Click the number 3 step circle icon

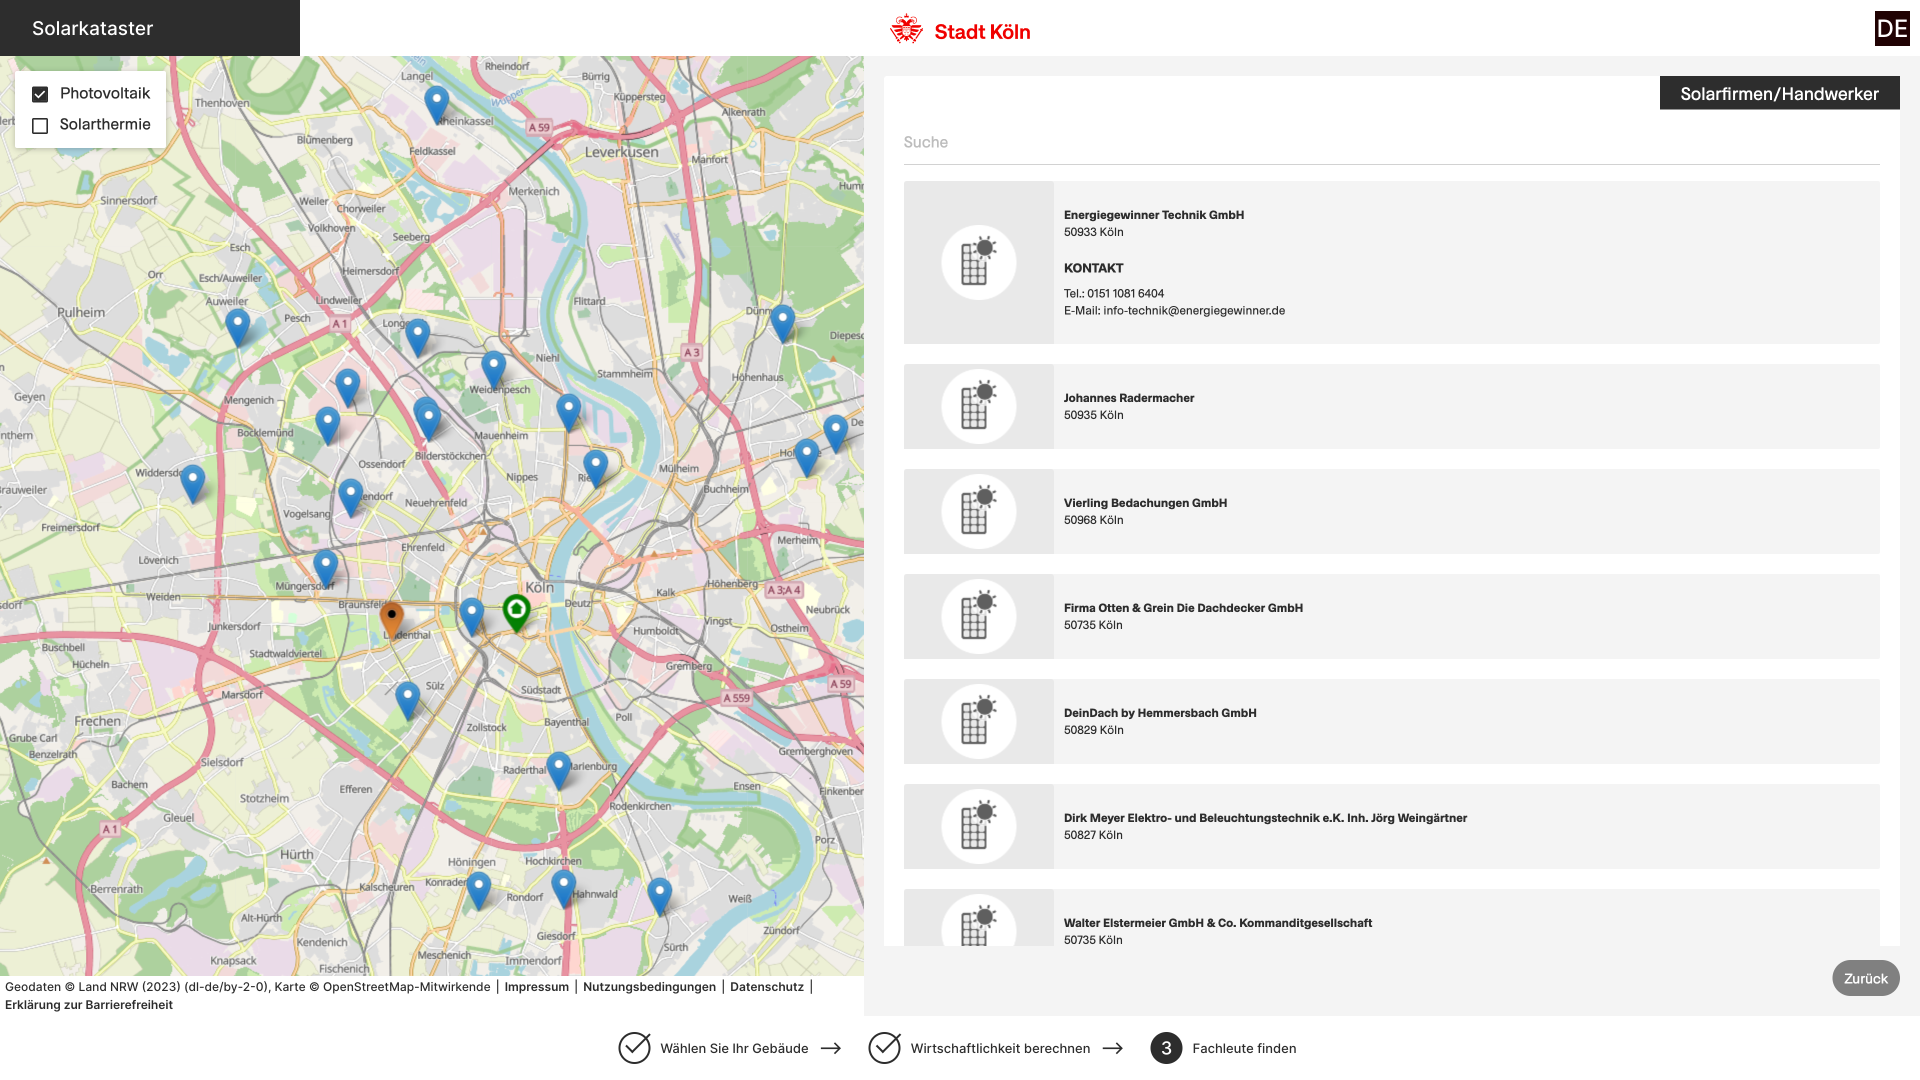(x=1166, y=1048)
